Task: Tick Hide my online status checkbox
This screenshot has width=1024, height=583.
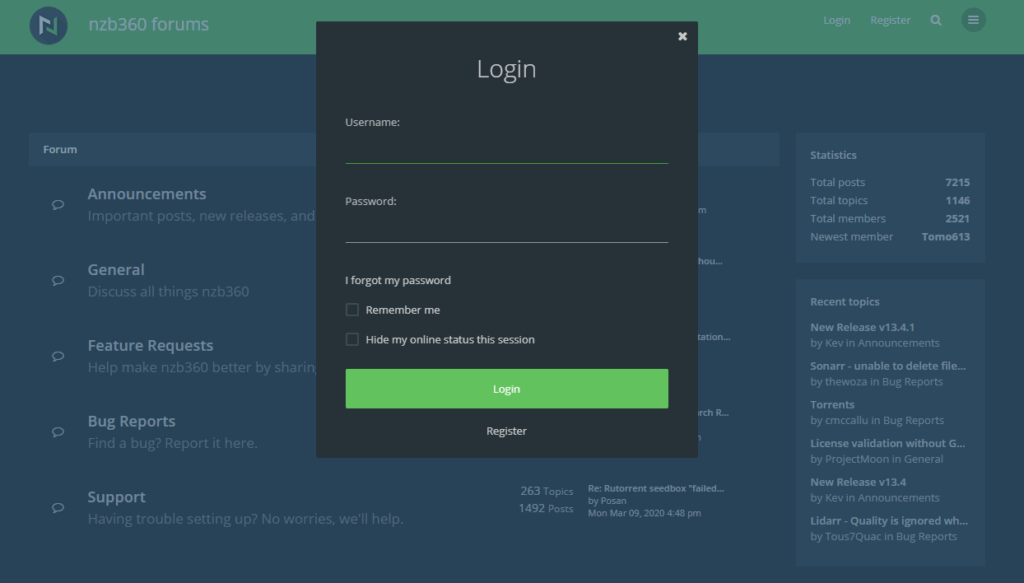Action: coord(352,340)
